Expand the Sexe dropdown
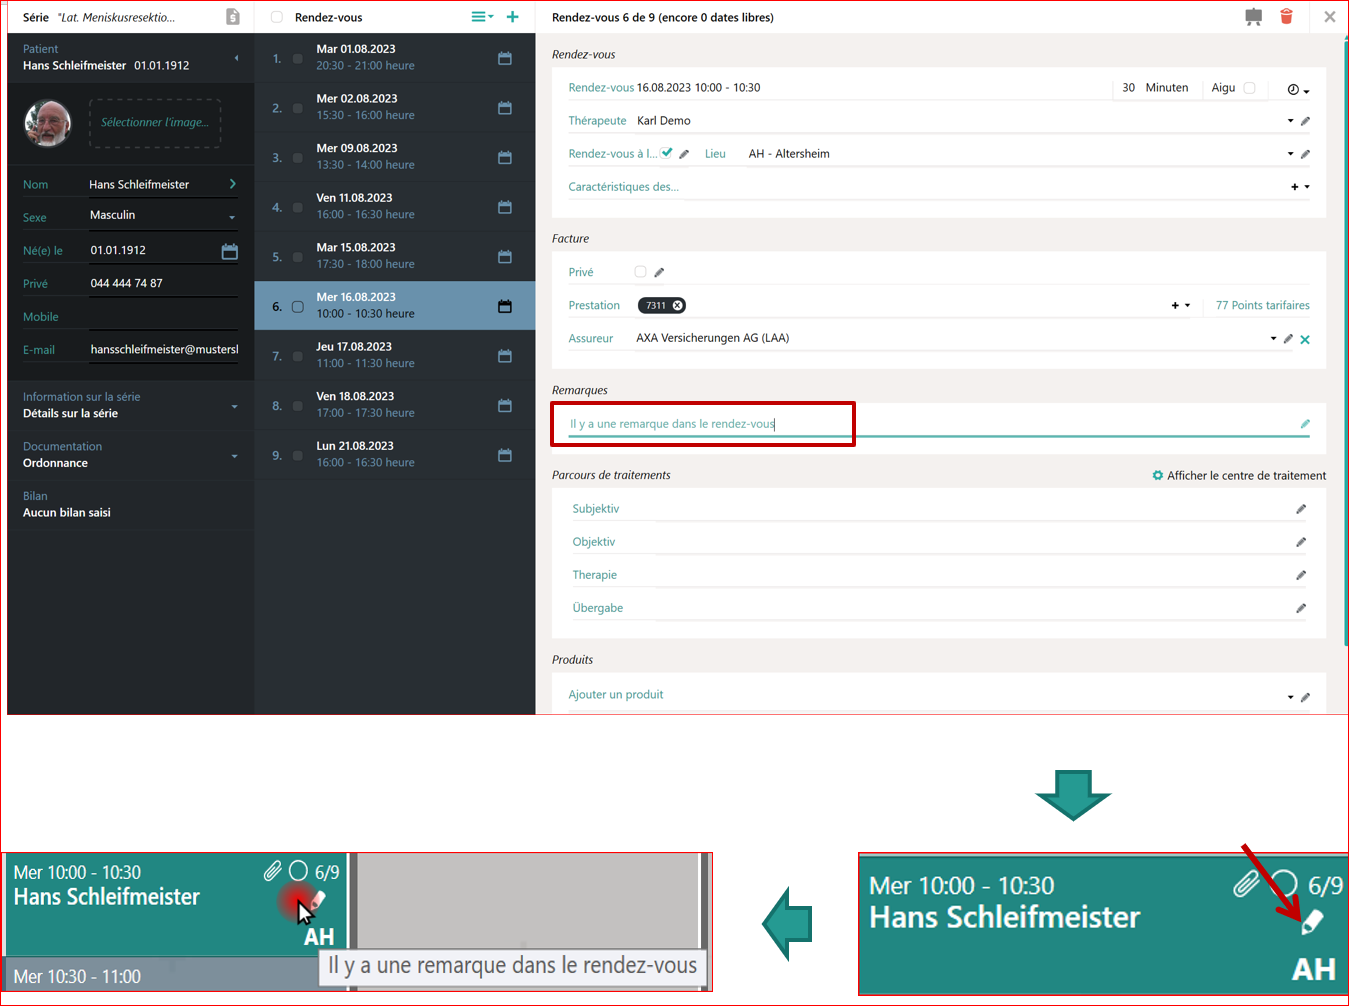Screen dimensions: 1349x1006 (232, 217)
